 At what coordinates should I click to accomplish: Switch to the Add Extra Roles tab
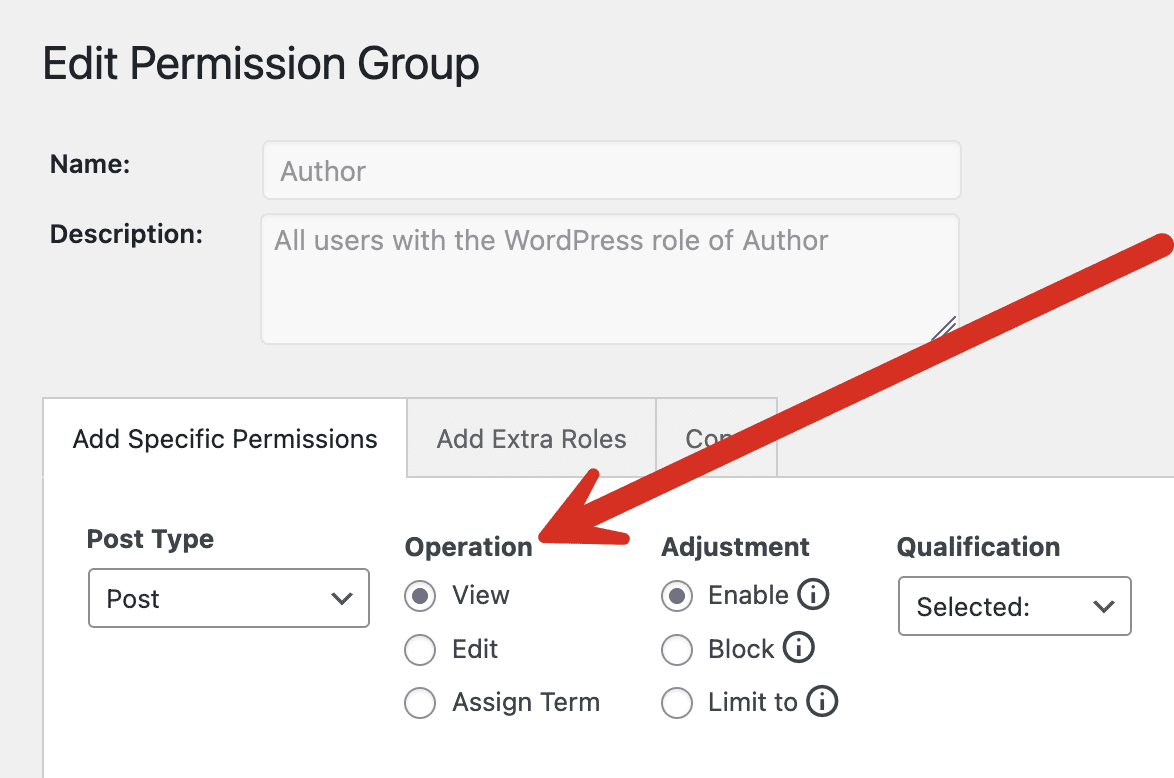[530, 438]
